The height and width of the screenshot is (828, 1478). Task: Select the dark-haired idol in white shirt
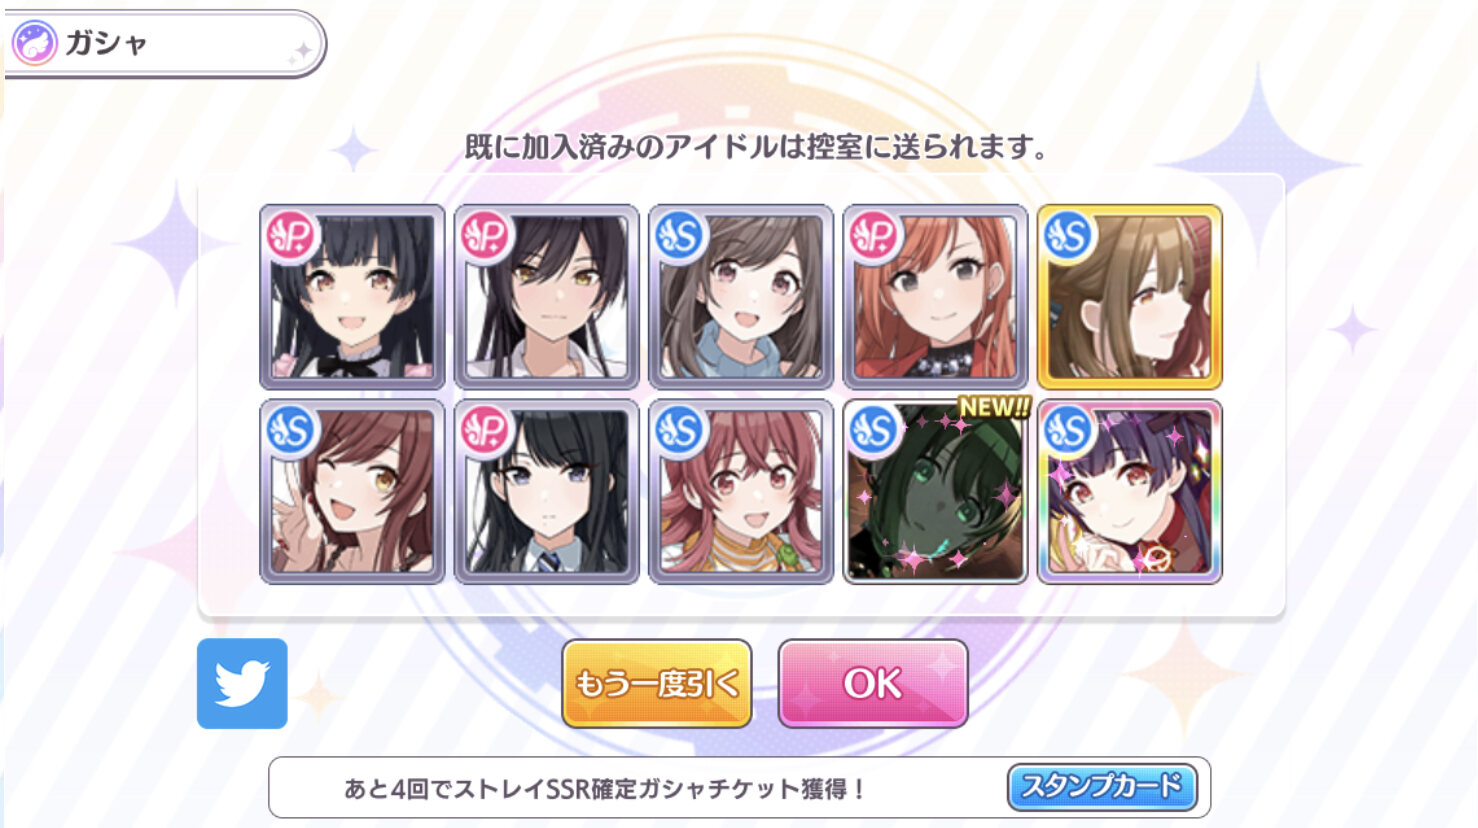[546, 297]
